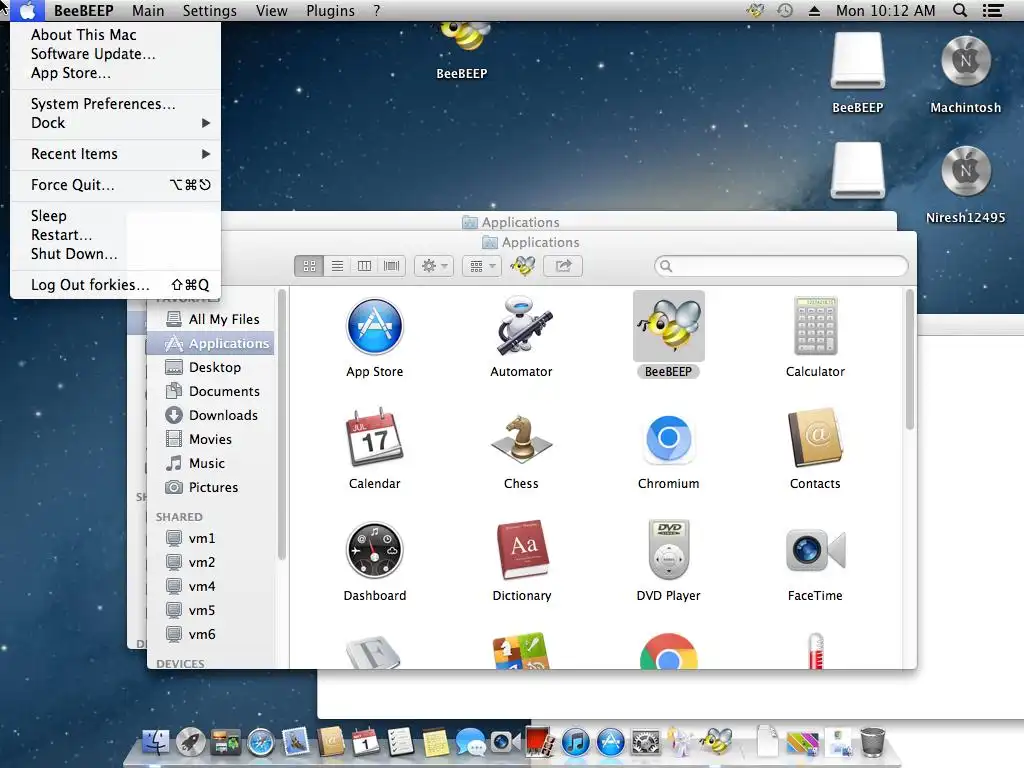The width and height of the screenshot is (1024, 768).
Task: Switch Finder to column view
Action: [x=364, y=266]
